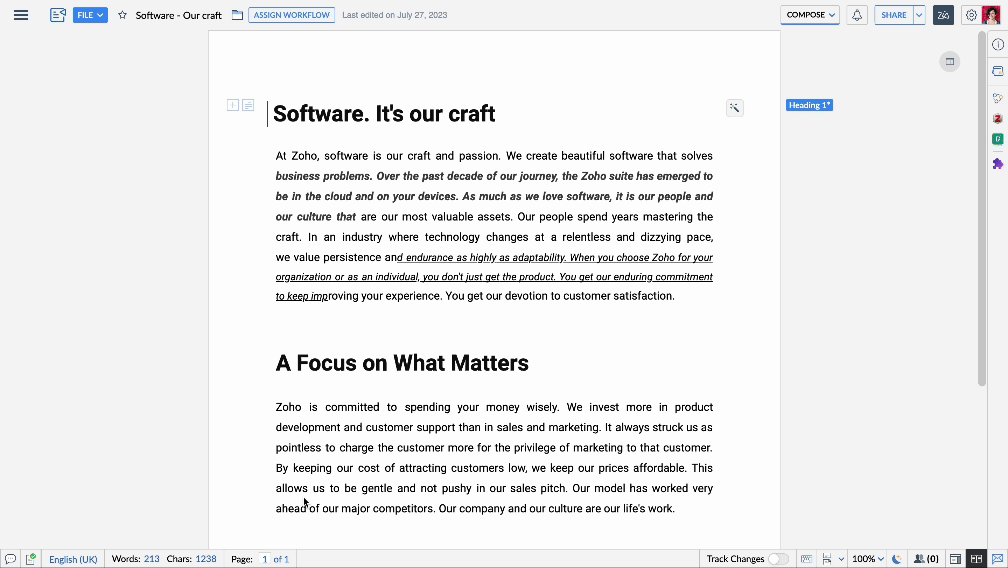Open the user profile avatar
The image size is (1008, 568).
[991, 15]
